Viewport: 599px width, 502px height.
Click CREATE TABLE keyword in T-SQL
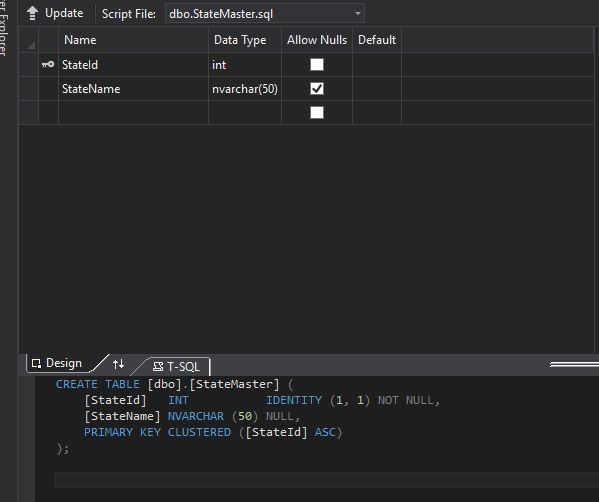[97, 384]
